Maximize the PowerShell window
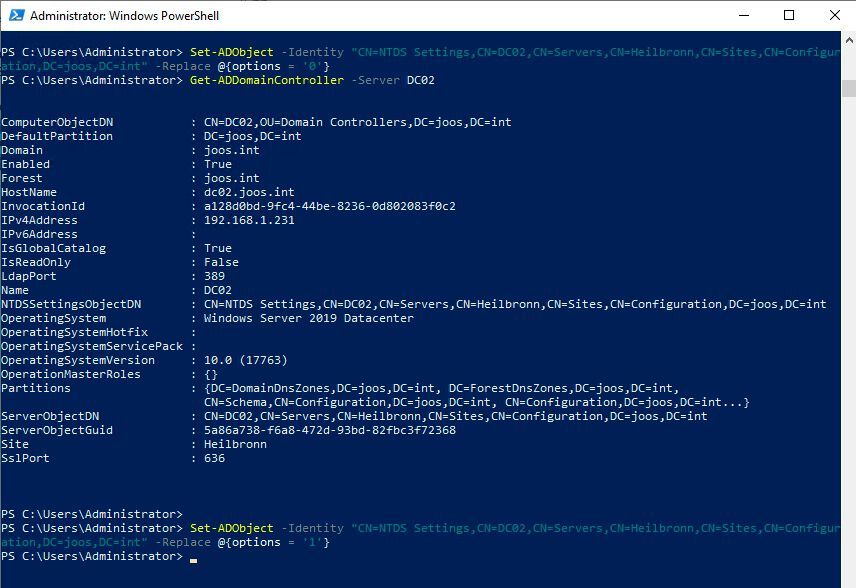Screen dimensions: 856x588 [789, 15]
